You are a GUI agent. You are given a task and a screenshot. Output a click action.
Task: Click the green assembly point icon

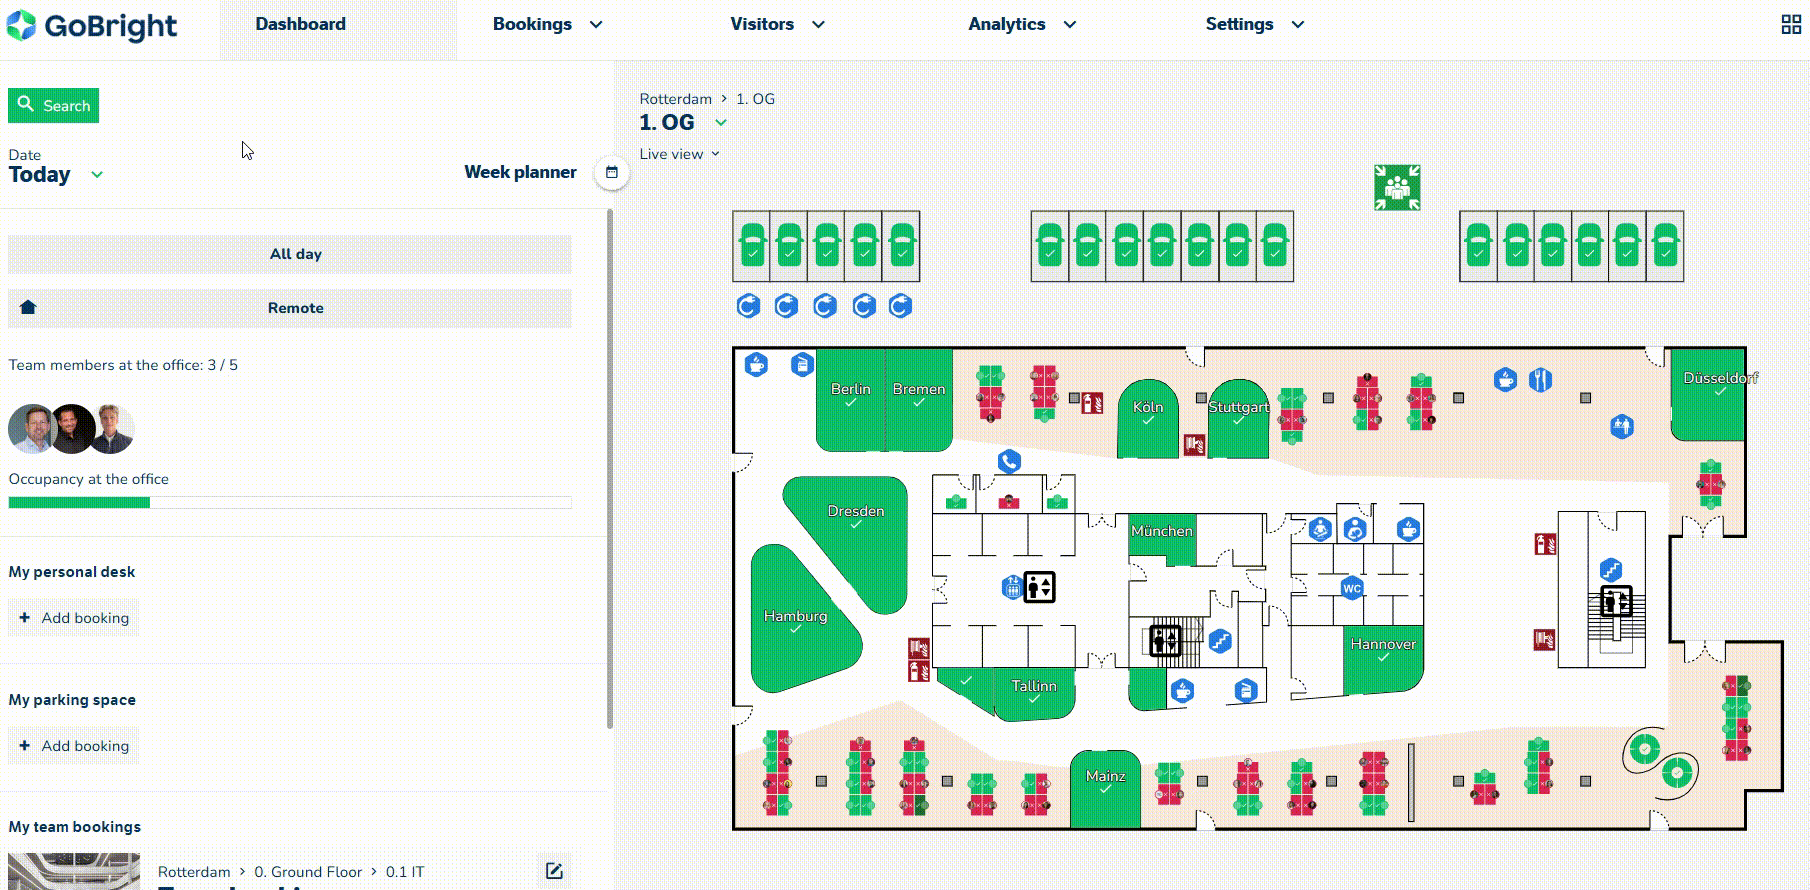(1396, 188)
